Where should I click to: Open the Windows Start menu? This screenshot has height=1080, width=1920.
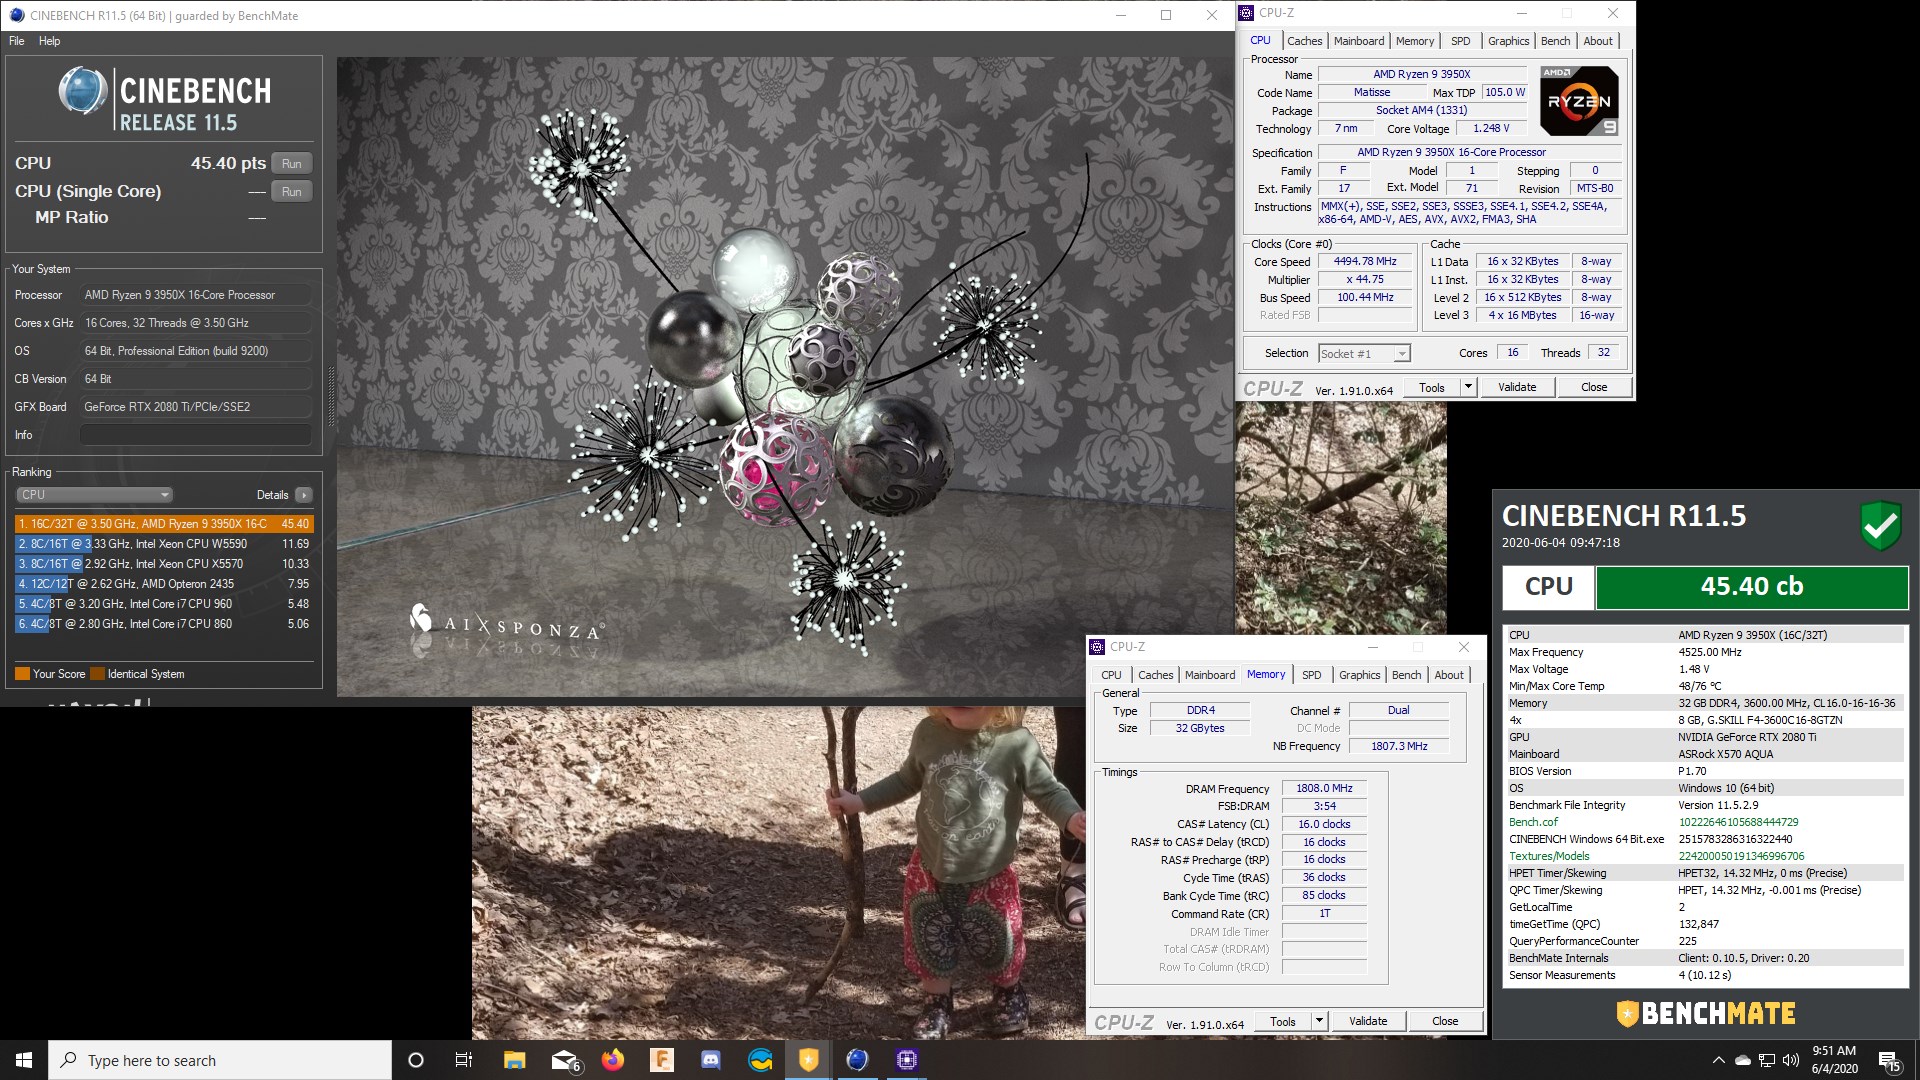tap(24, 1060)
